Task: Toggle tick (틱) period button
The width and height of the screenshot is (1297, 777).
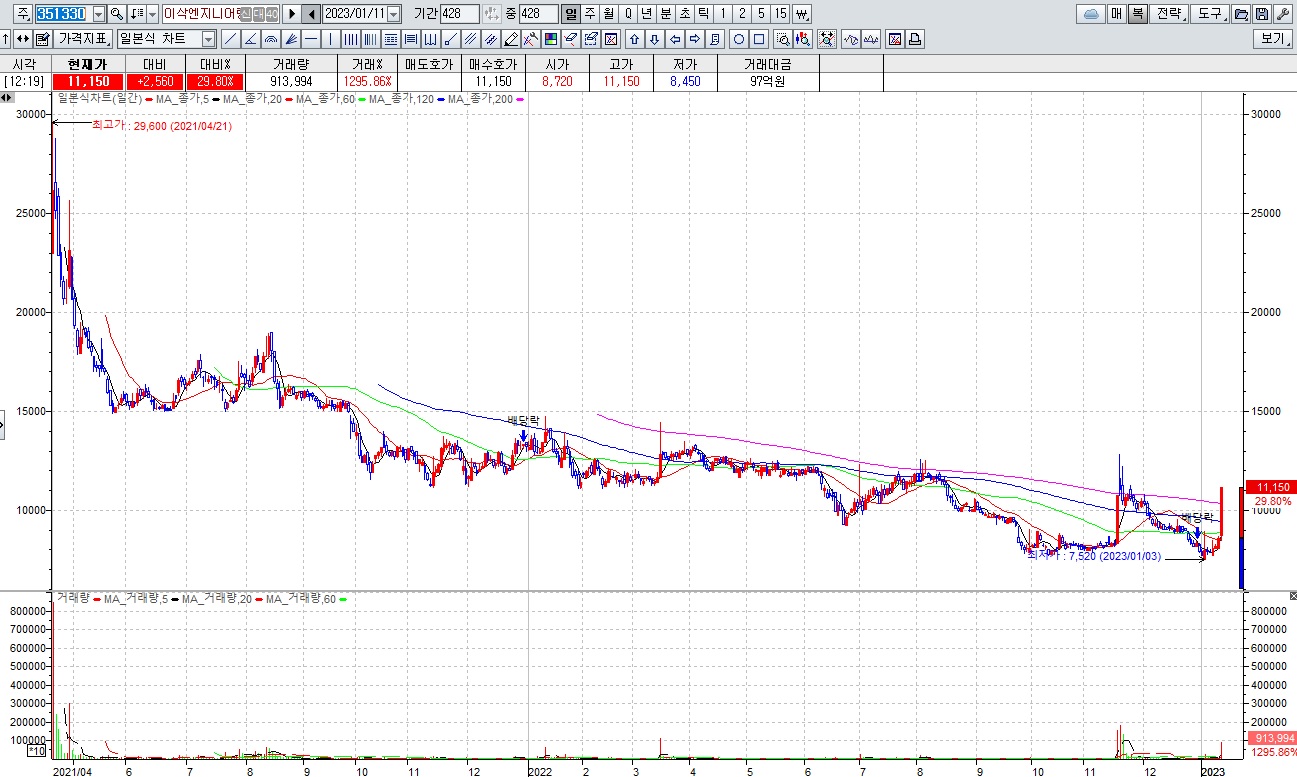Action: point(703,14)
